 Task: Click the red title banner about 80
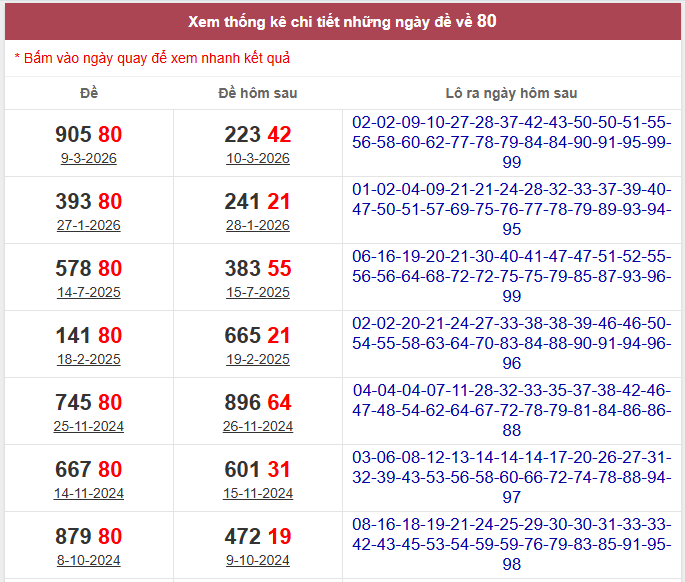[343, 21]
